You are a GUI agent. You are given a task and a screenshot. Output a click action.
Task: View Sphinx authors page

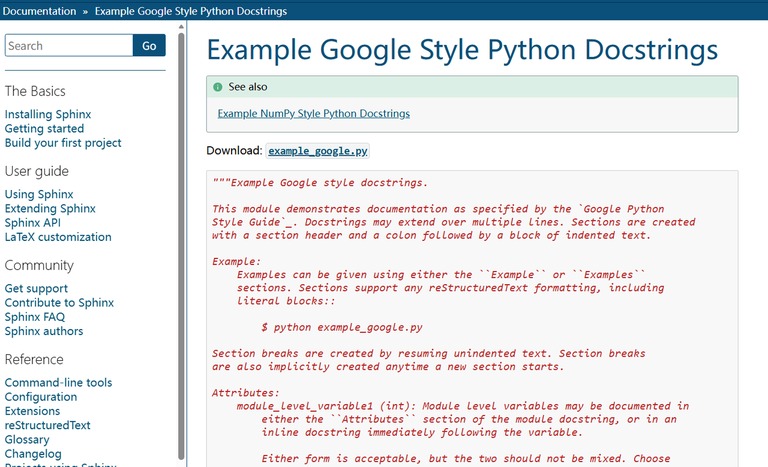click(x=44, y=331)
